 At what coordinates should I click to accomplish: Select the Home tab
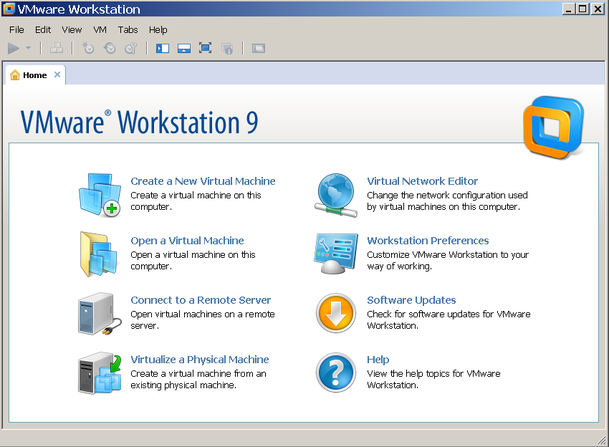point(35,75)
